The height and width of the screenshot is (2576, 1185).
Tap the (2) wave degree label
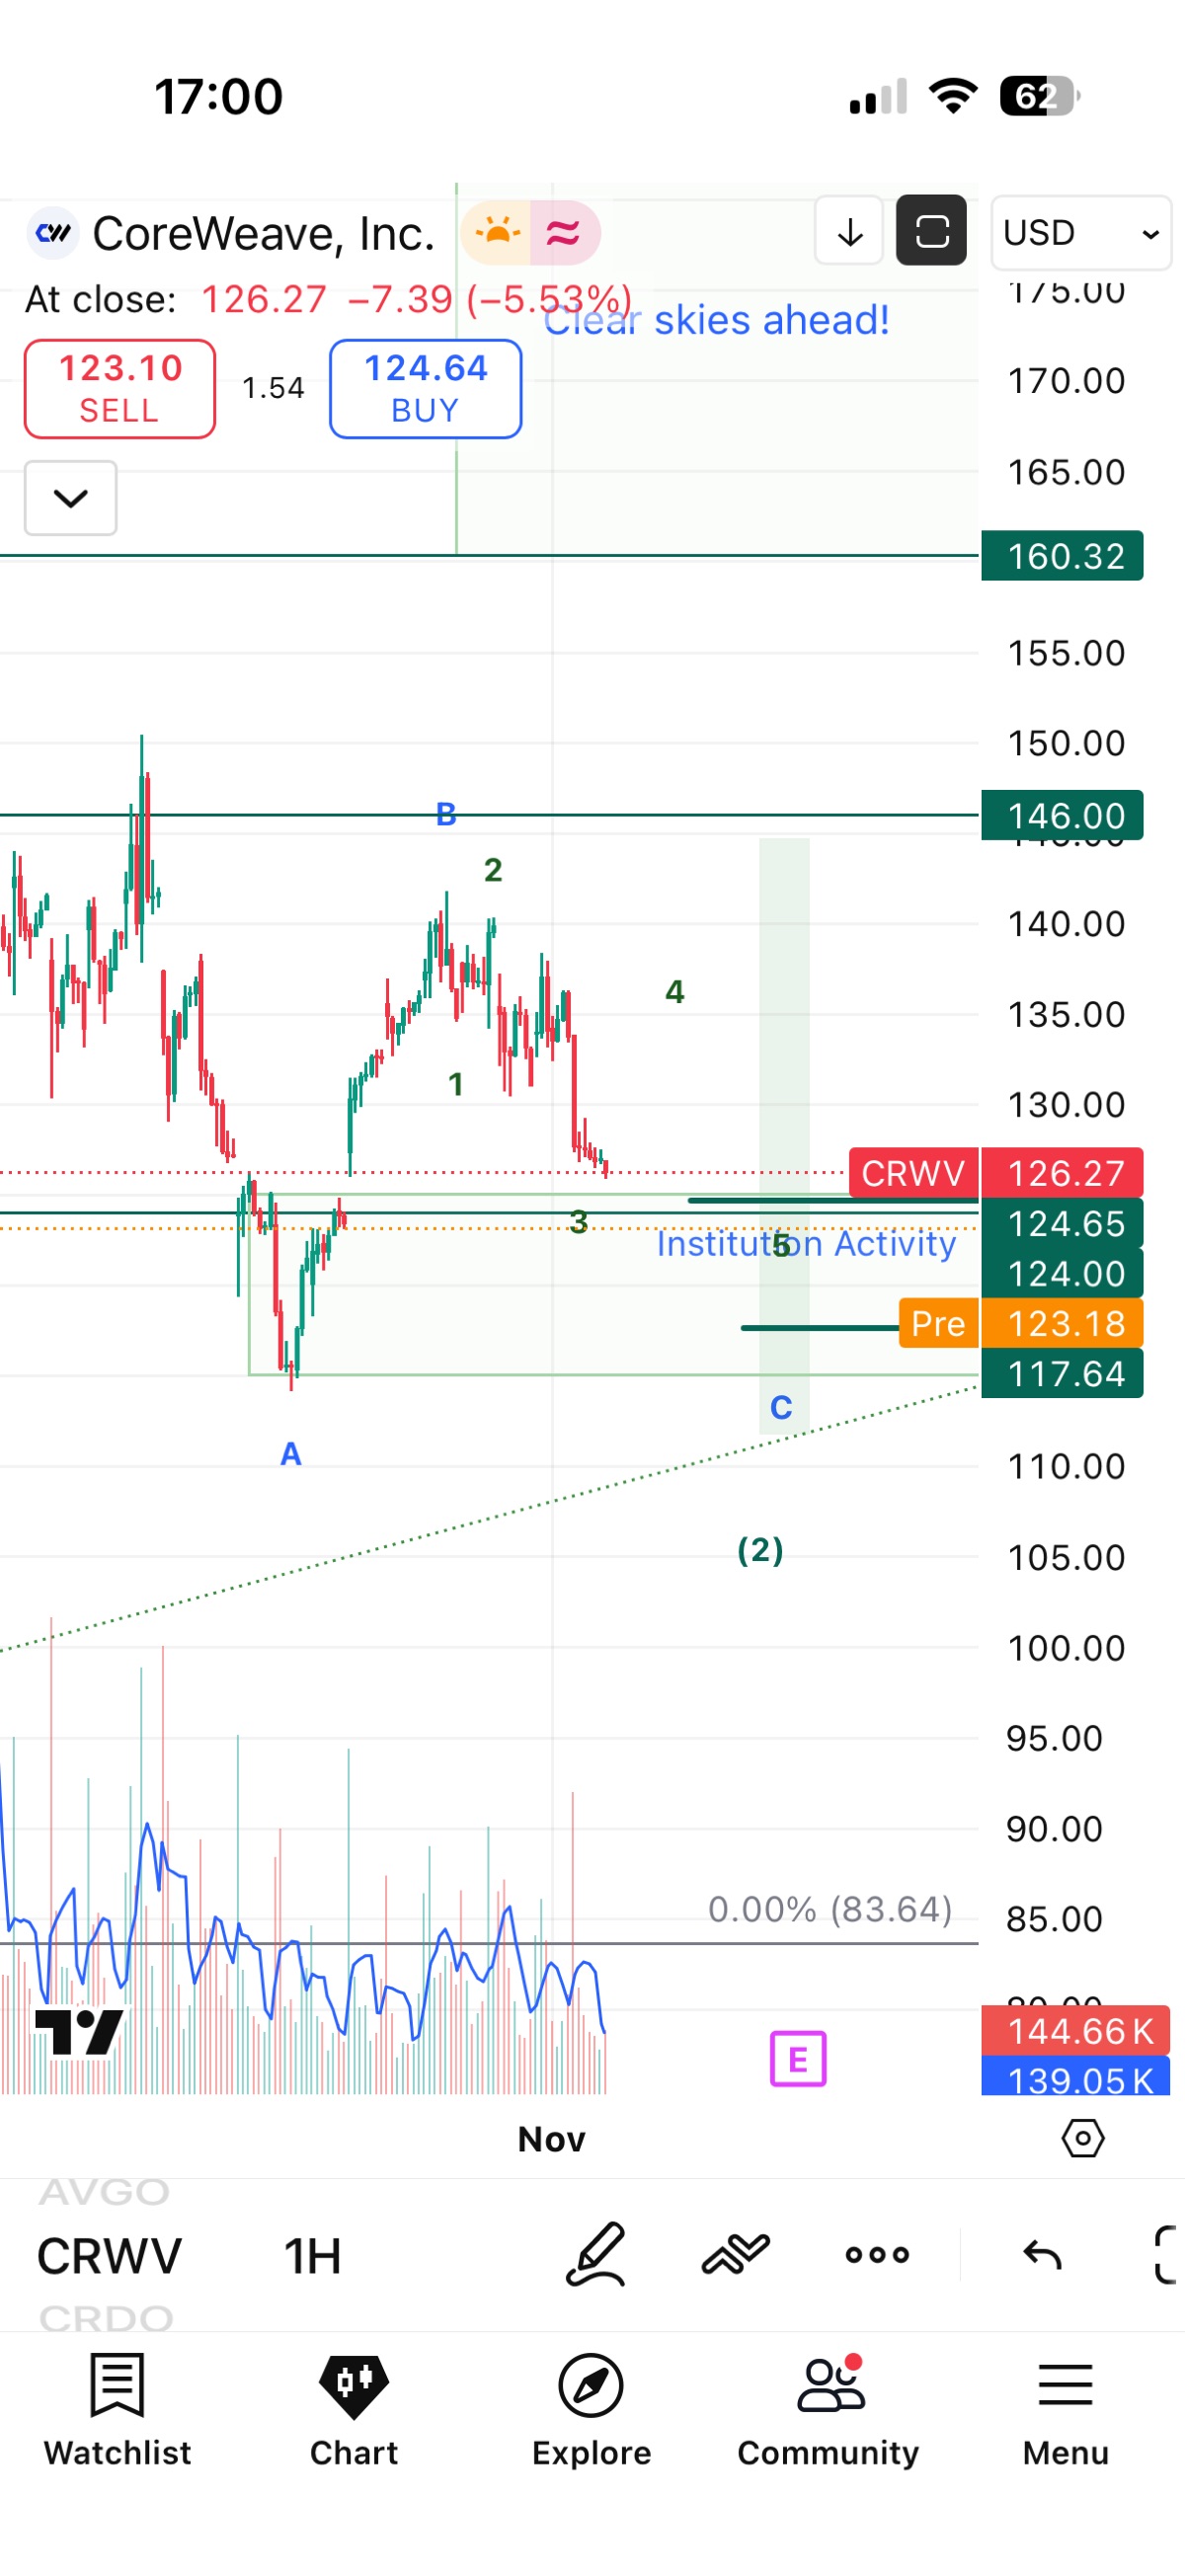tap(760, 1549)
